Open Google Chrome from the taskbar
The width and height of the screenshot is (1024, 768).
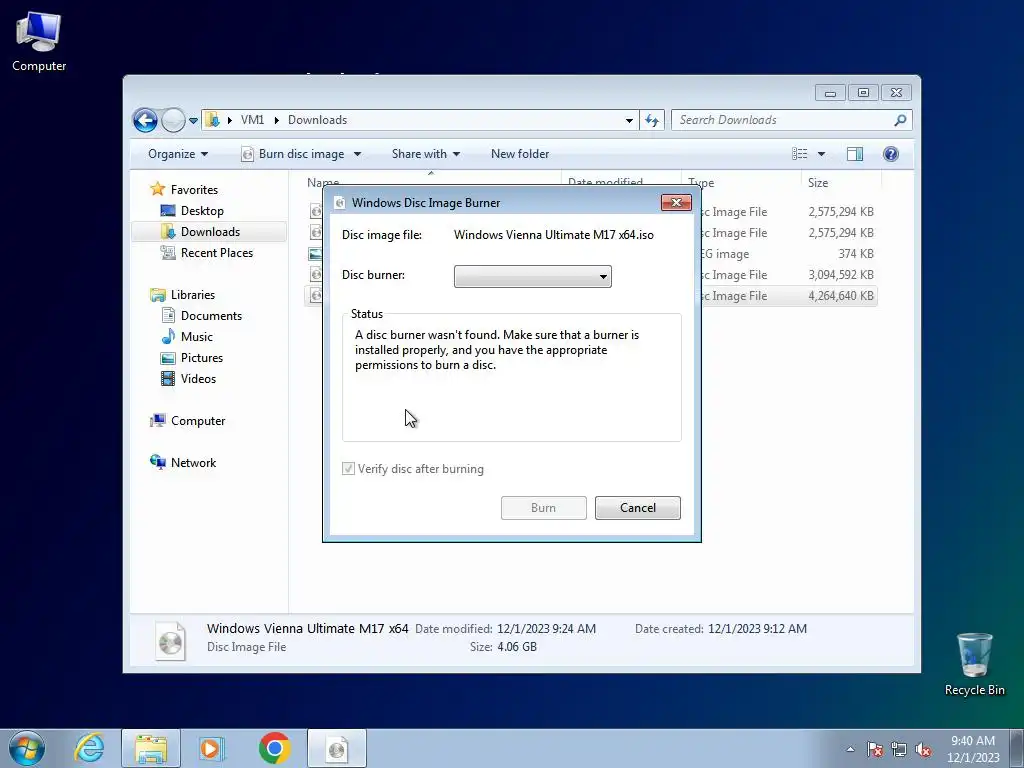(274, 748)
